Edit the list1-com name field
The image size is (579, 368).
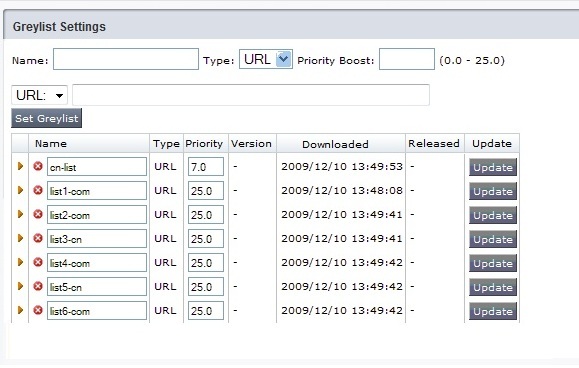[x=97, y=191]
